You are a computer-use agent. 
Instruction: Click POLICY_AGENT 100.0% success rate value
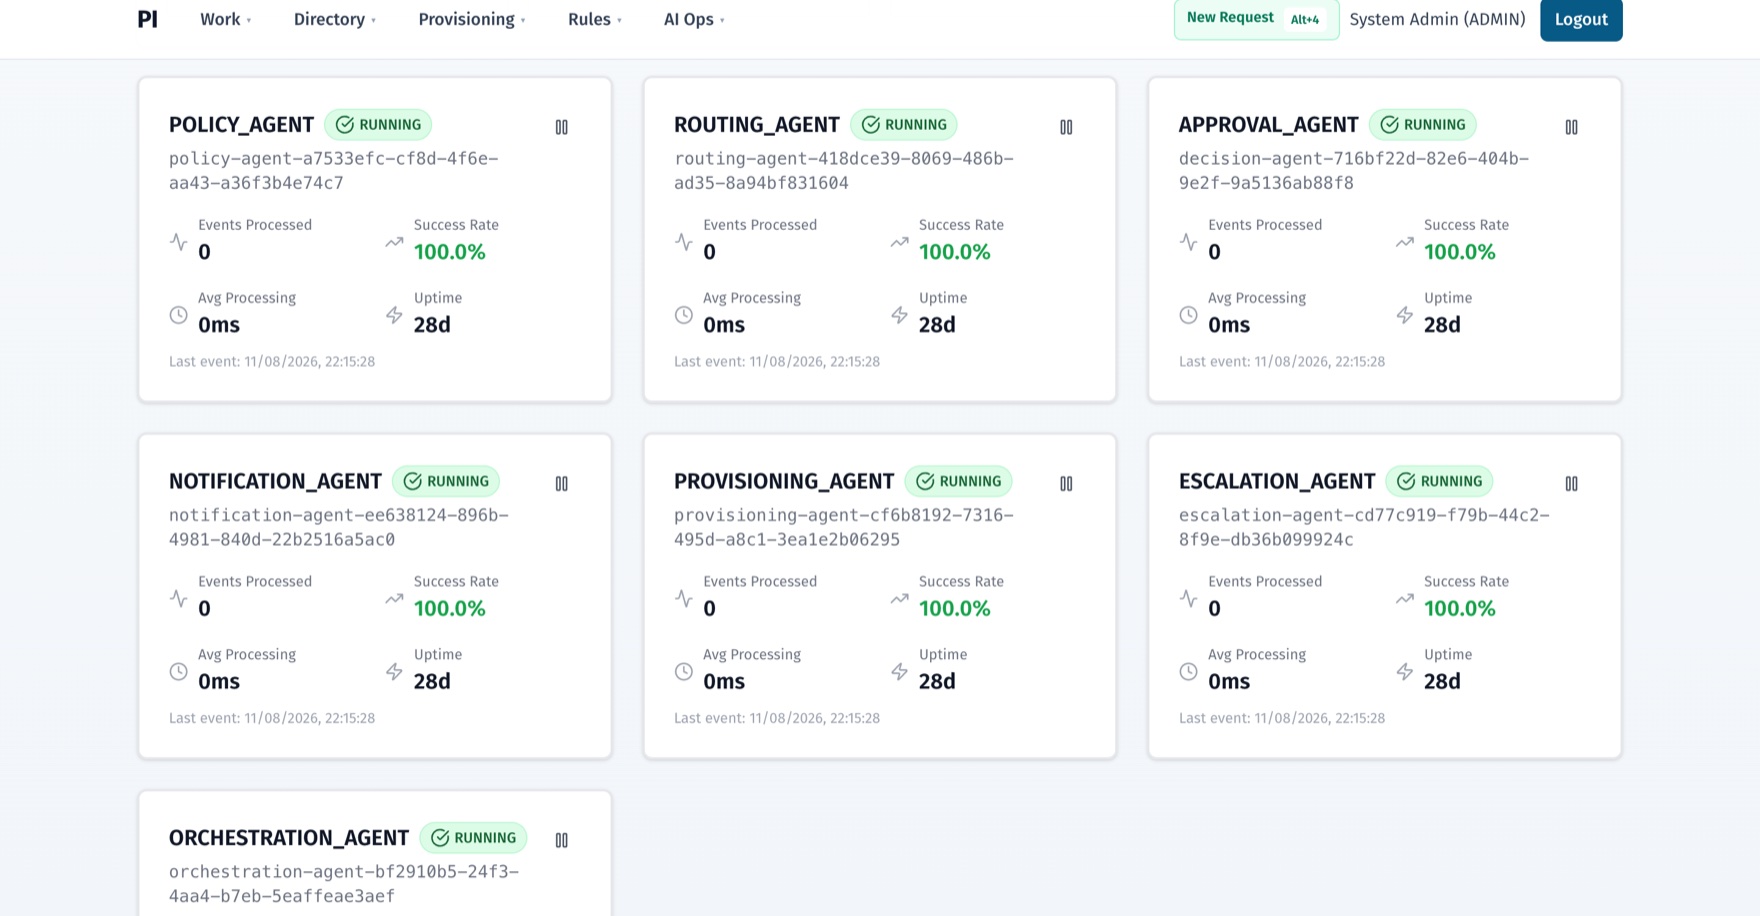click(x=450, y=252)
